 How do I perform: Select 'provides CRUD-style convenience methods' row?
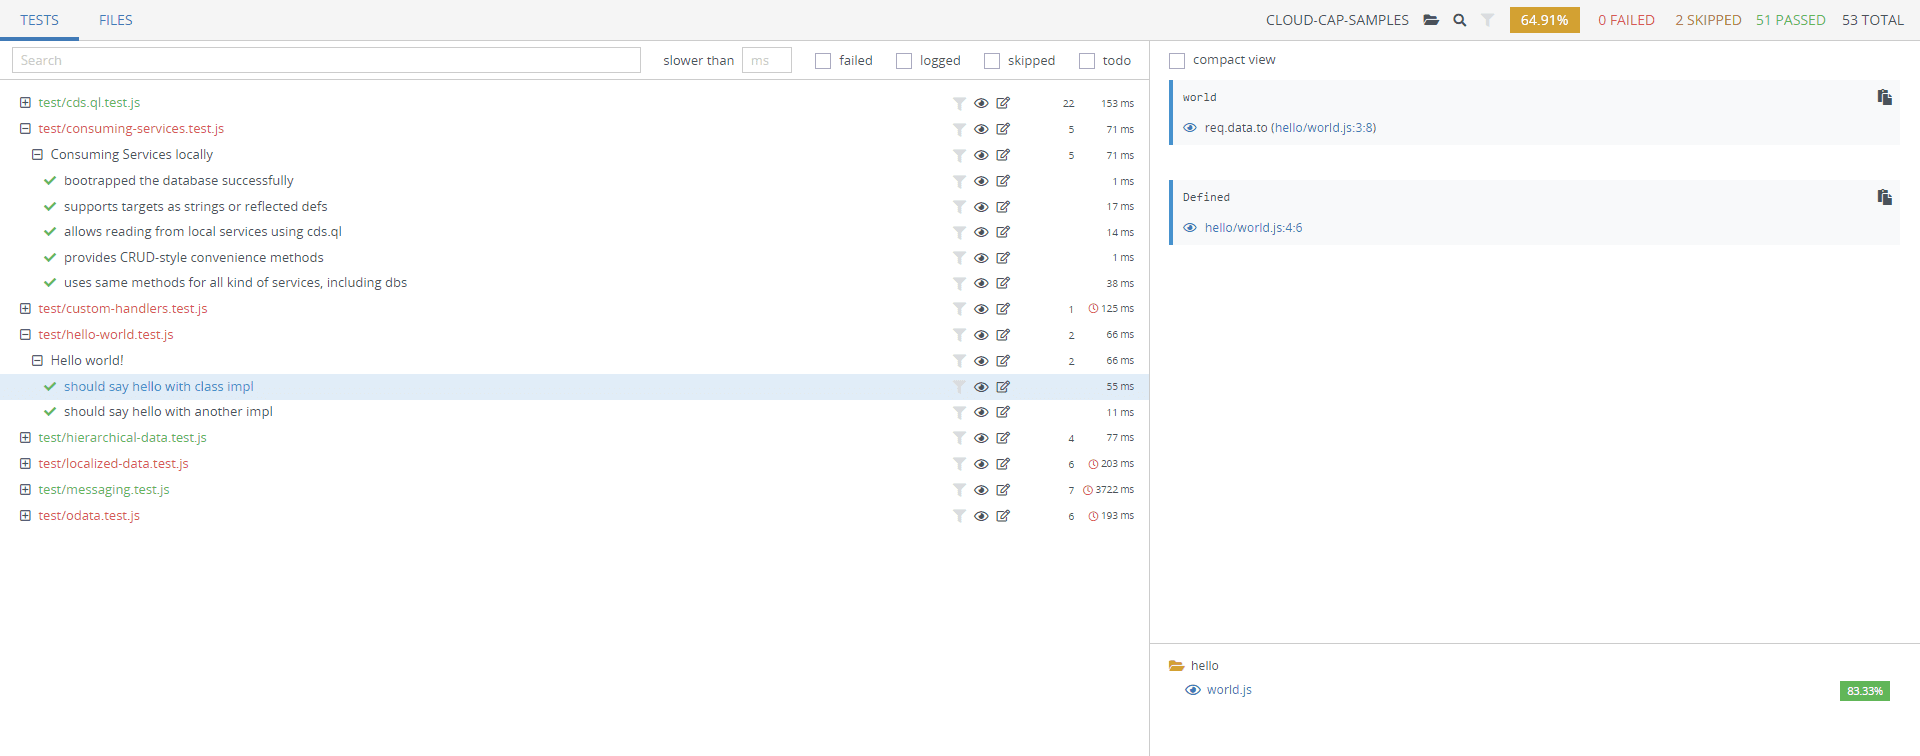574,258
